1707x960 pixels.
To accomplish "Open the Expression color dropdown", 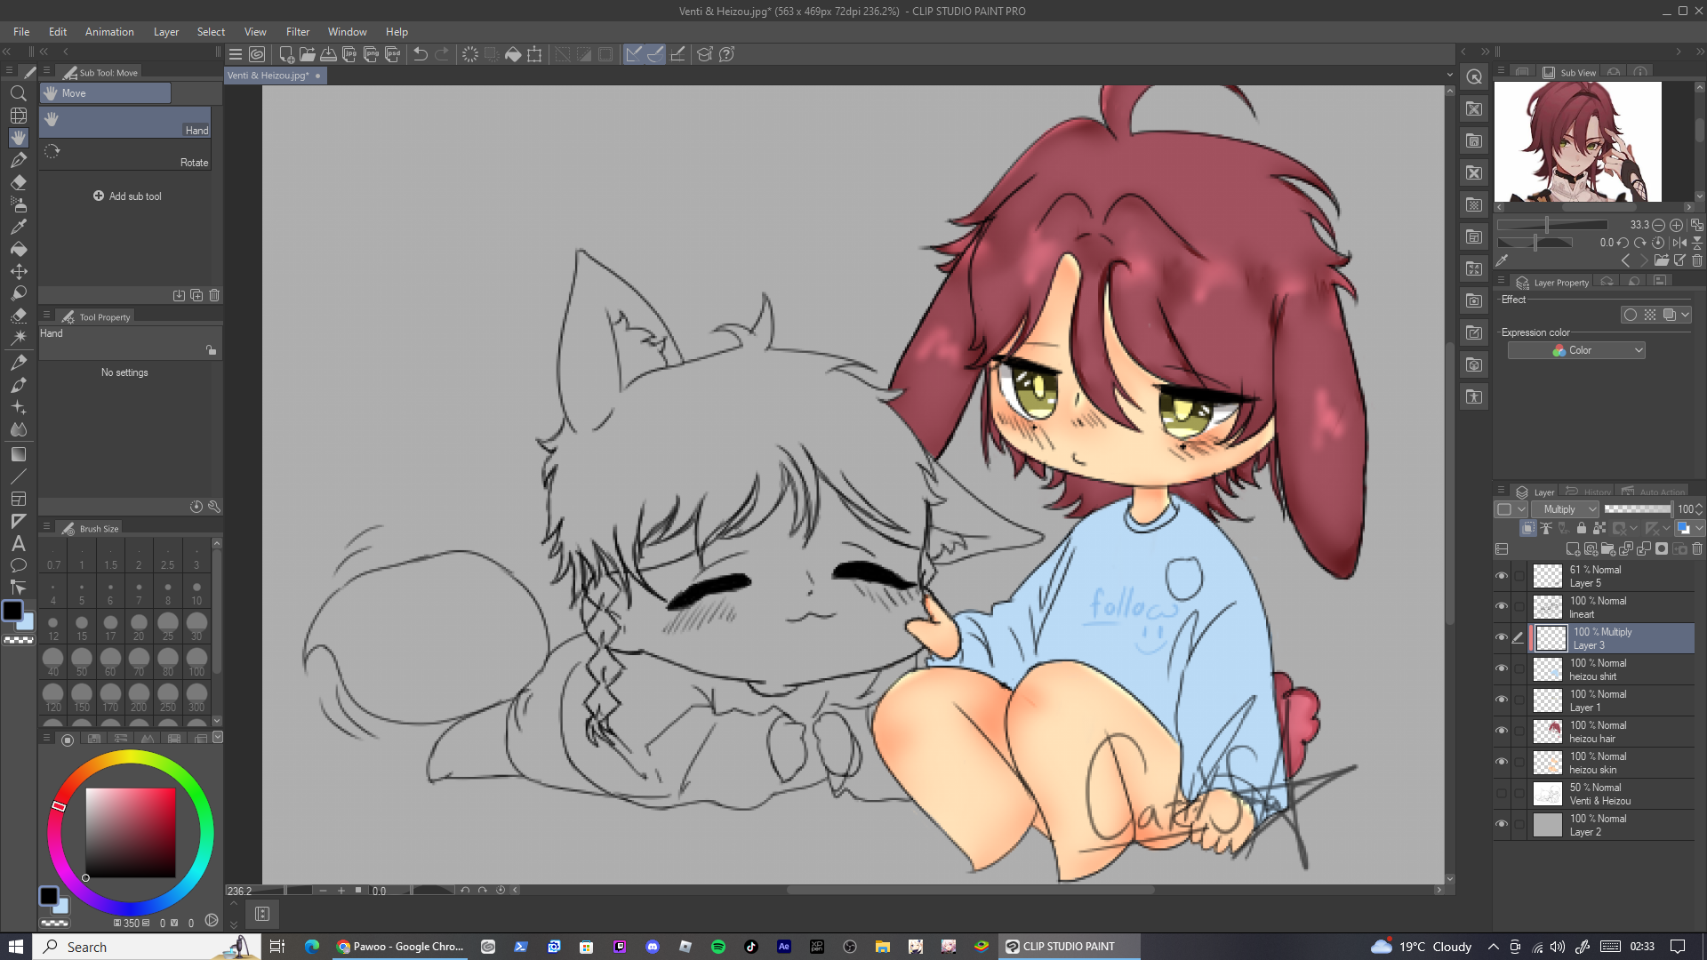I will tap(1576, 350).
